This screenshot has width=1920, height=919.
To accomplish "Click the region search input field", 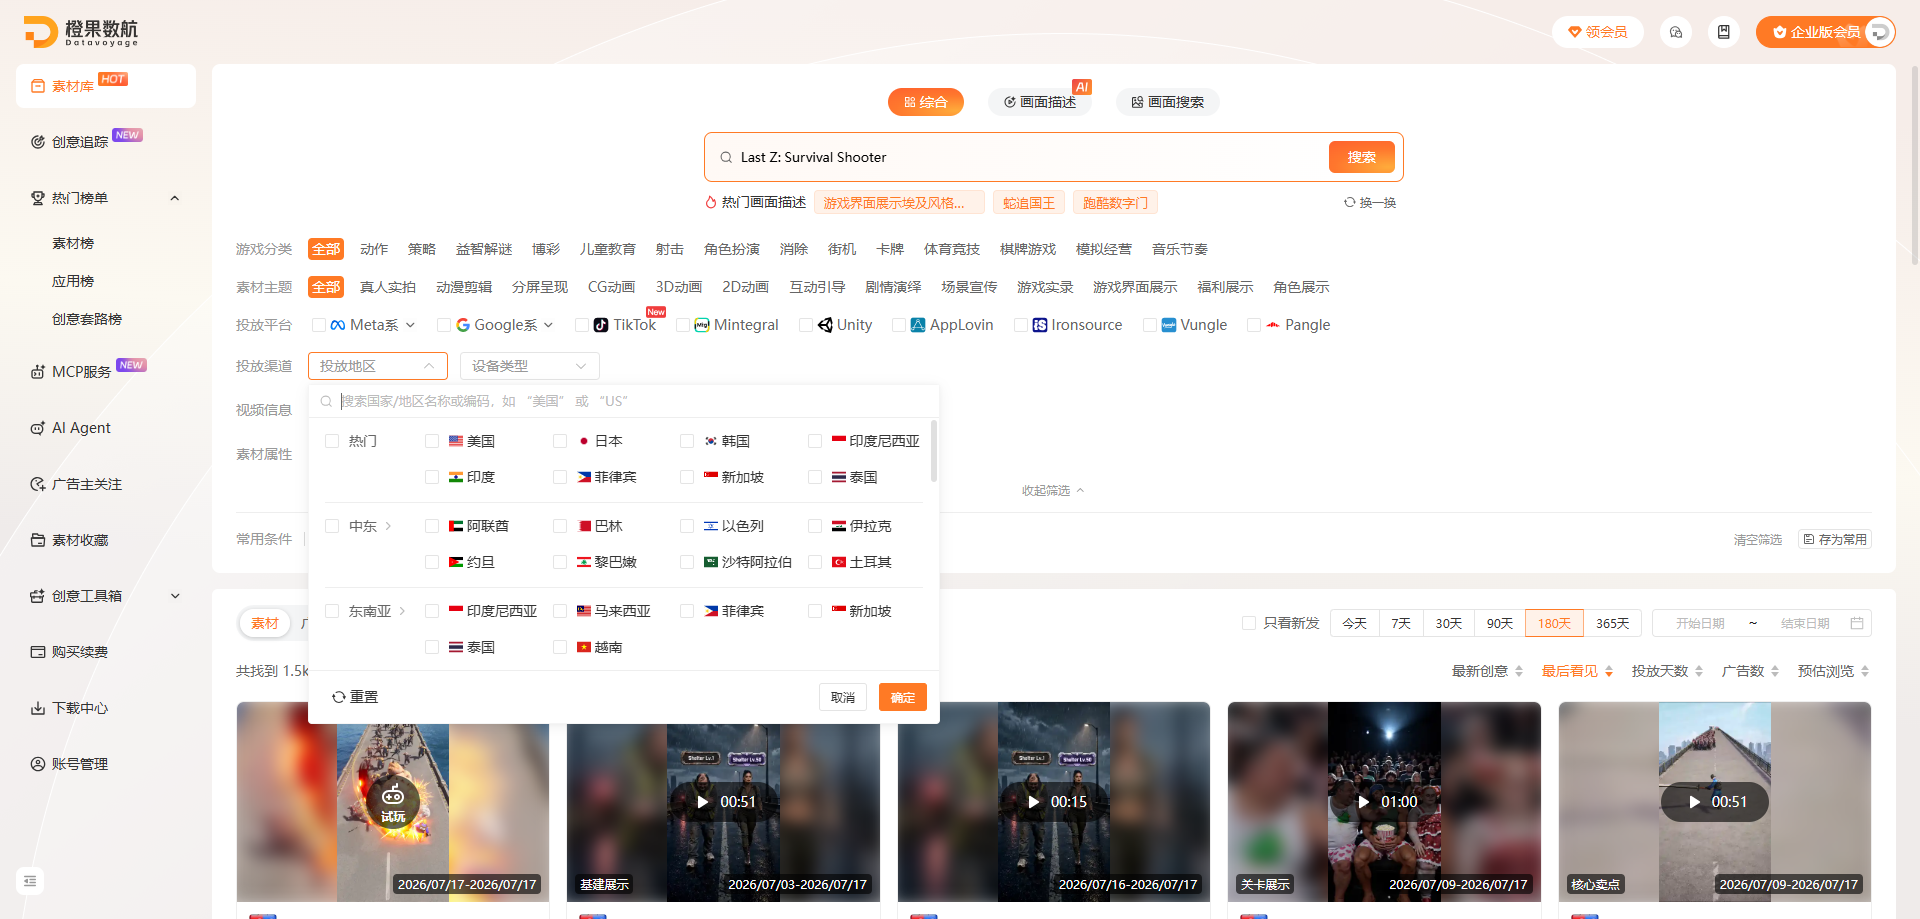I will coord(624,401).
